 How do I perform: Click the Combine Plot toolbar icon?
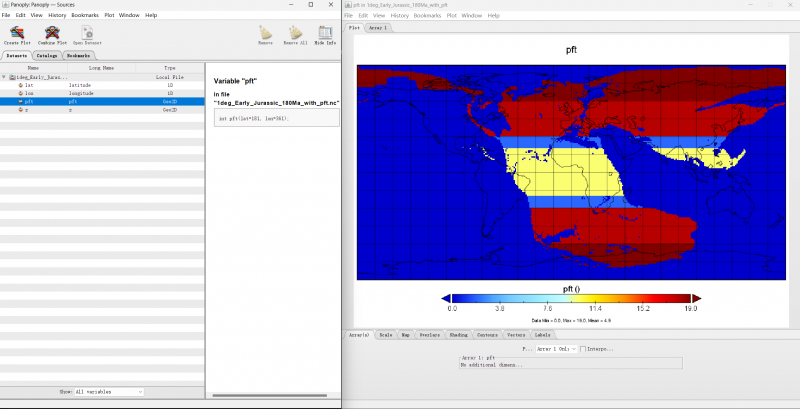coord(52,33)
